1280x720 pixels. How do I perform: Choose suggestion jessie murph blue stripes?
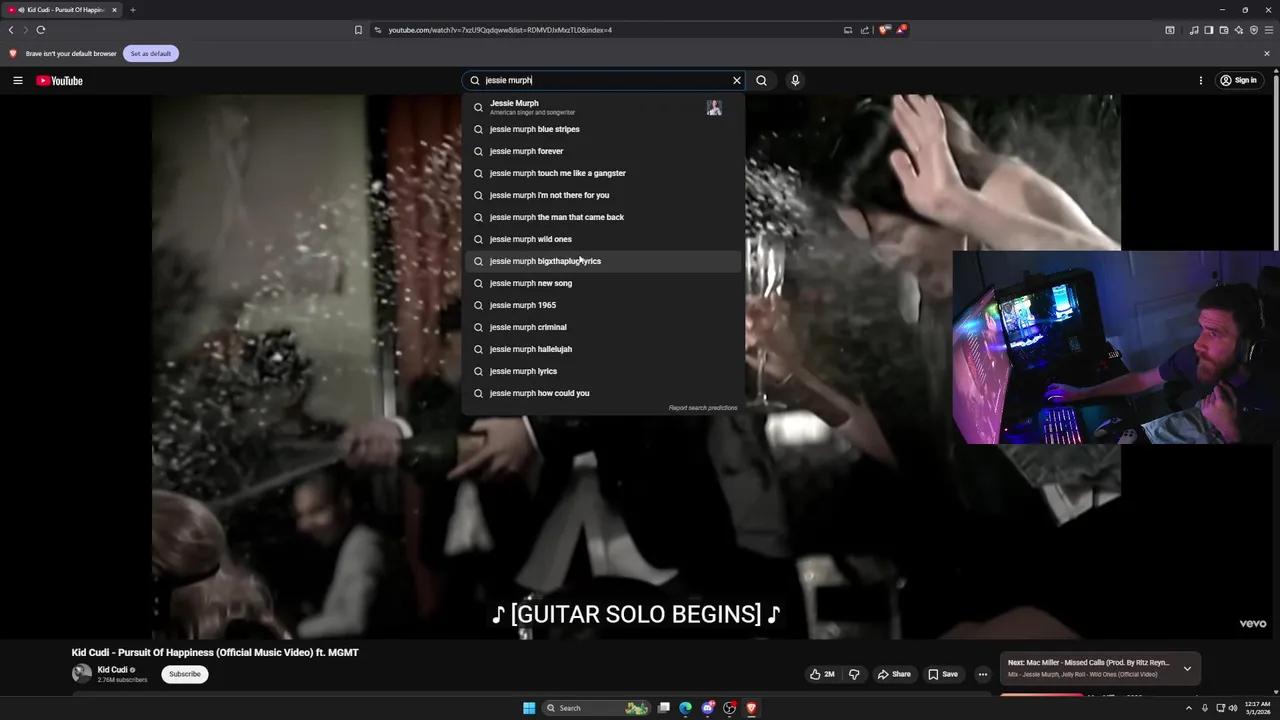pyautogui.click(x=603, y=129)
